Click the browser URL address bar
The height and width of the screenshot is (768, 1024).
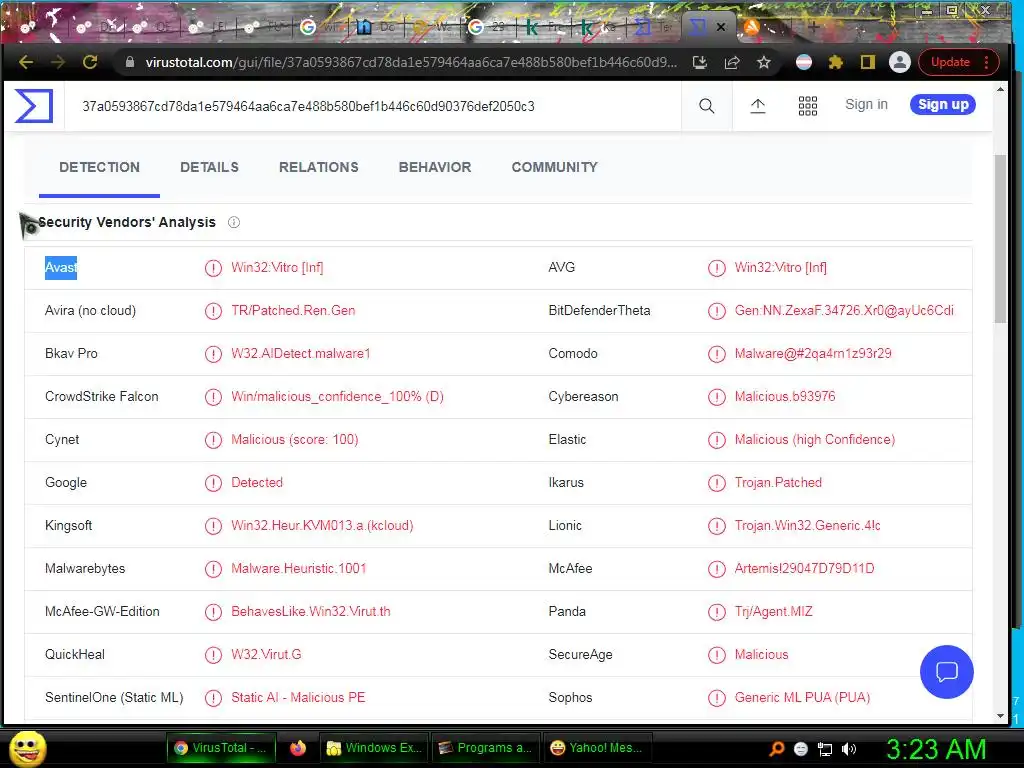coord(411,62)
